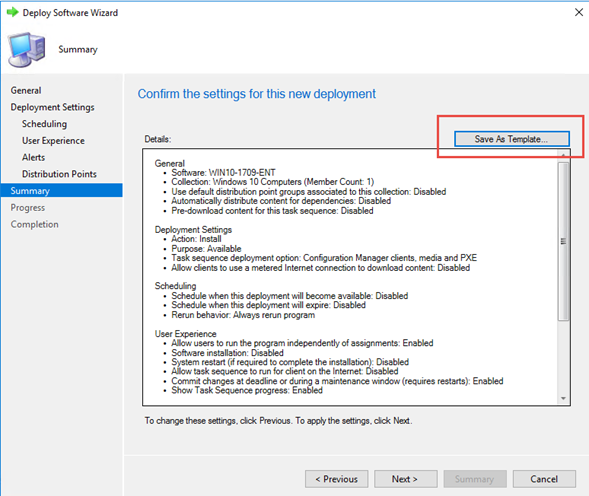Go back with the Previous button
This screenshot has width=589, height=496.
point(337,479)
